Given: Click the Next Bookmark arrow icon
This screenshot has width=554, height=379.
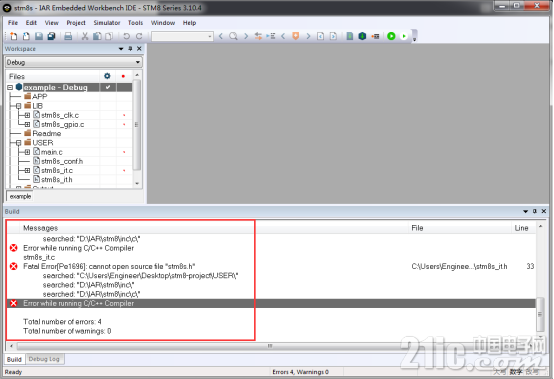Looking at the screenshot, I should (308, 36).
